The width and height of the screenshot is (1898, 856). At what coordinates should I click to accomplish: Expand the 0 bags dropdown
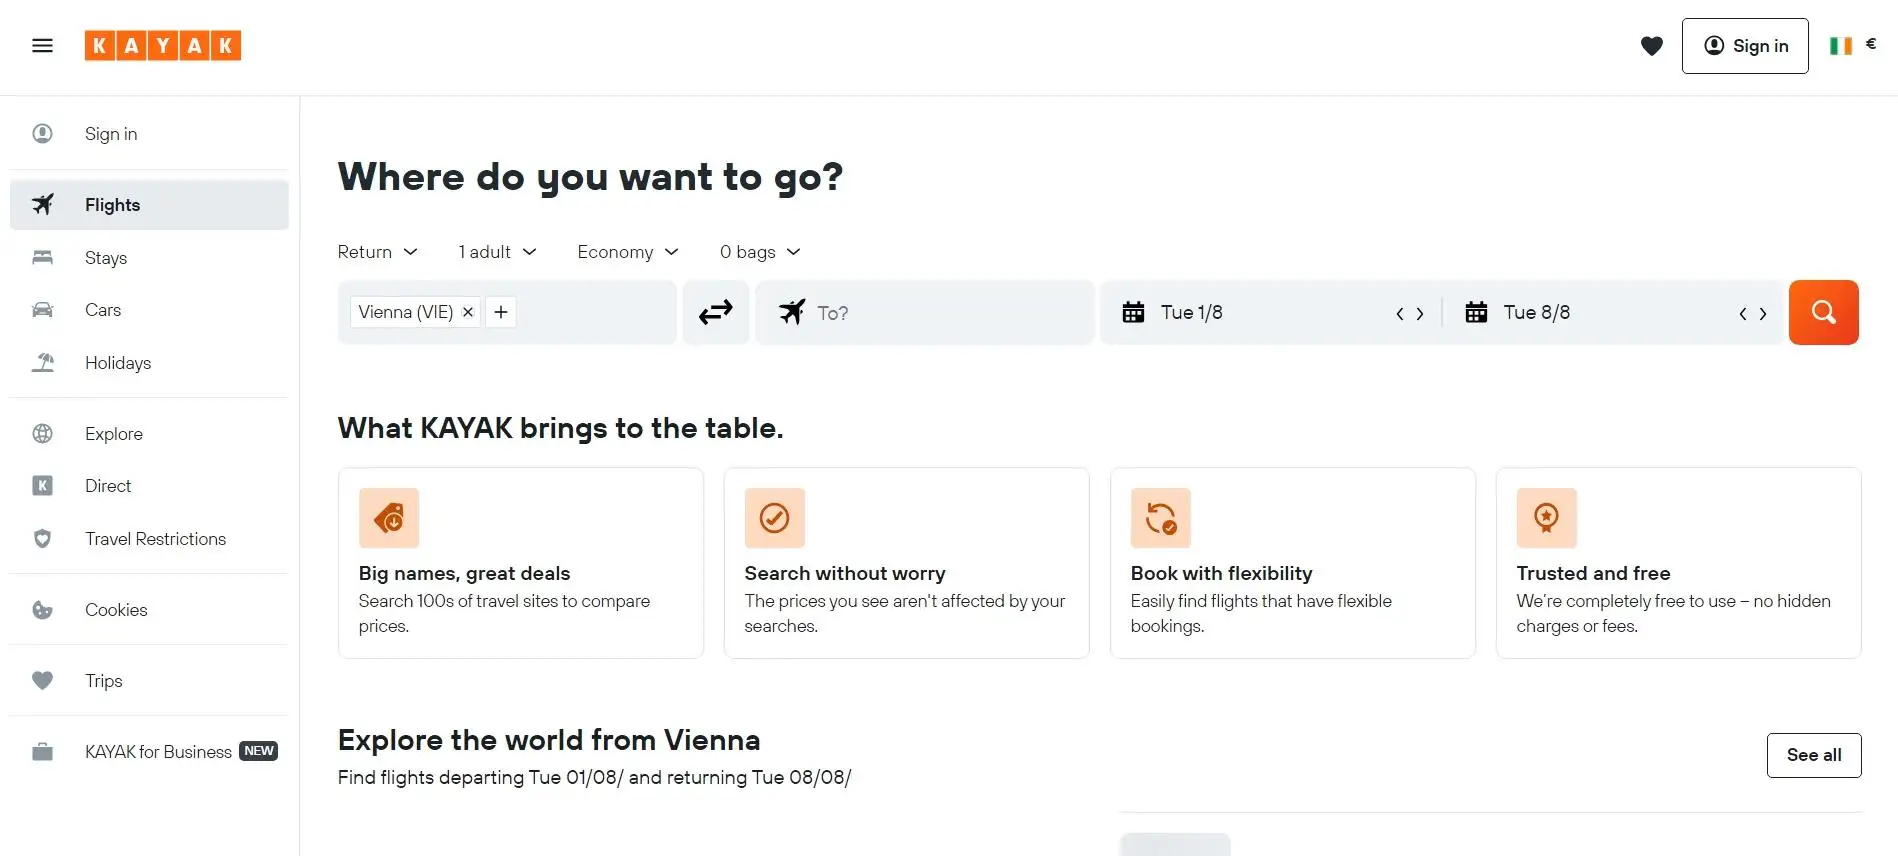click(760, 252)
